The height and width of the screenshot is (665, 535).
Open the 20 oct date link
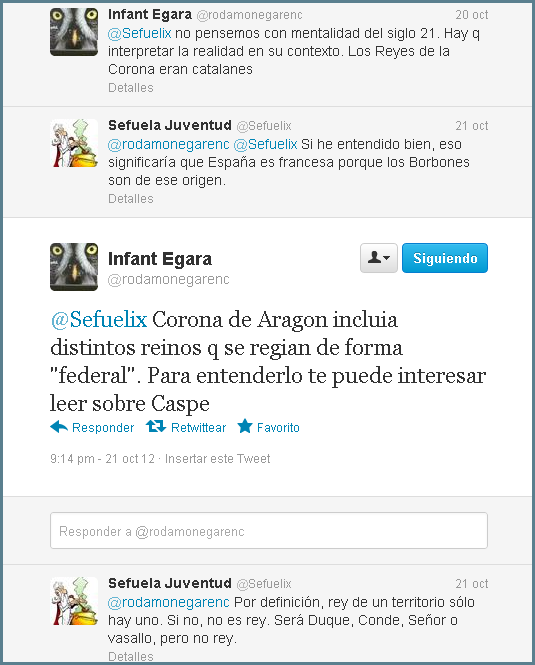(472, 15)
